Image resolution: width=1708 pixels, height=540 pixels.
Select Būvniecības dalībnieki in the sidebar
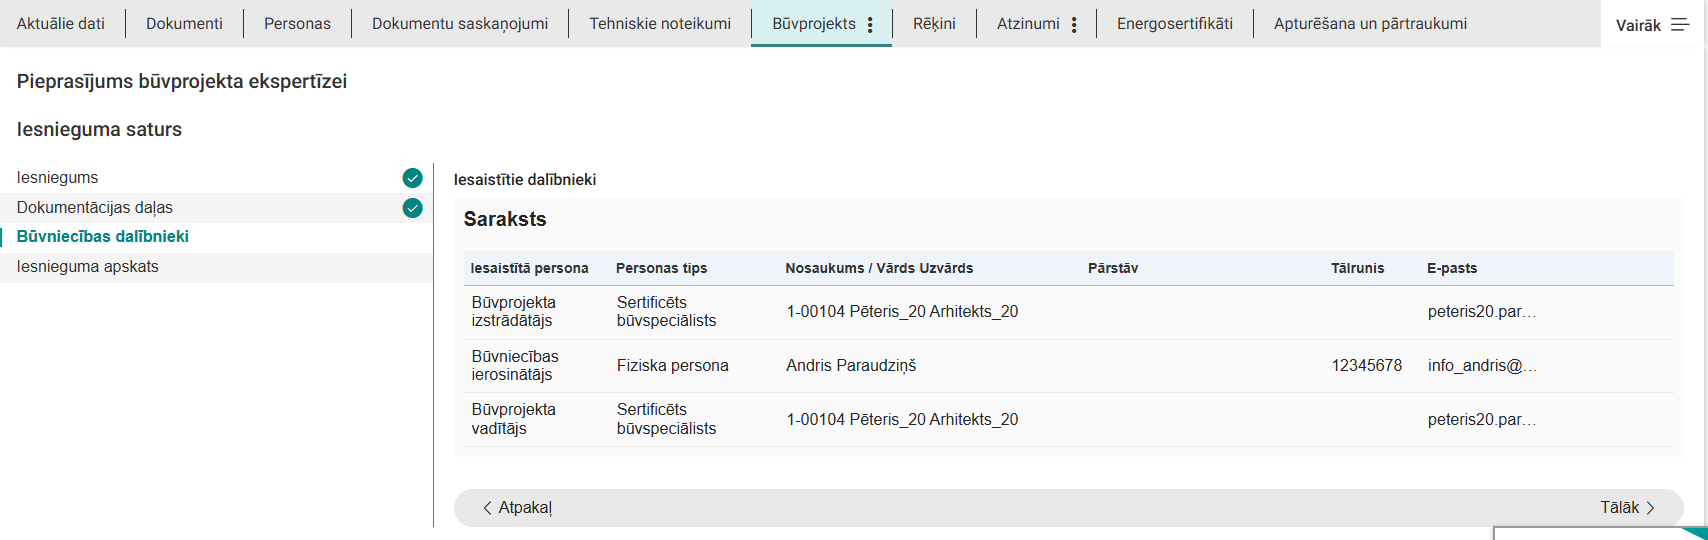[103, 237]
